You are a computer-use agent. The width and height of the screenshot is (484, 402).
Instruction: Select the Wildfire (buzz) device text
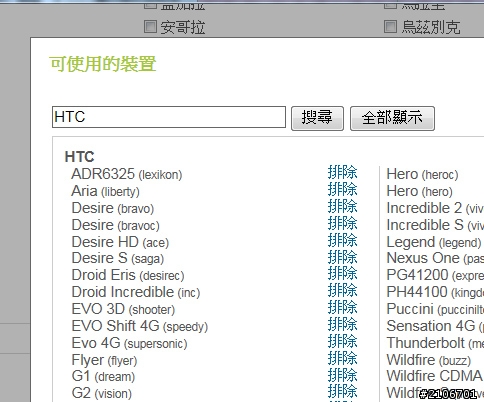429,360
